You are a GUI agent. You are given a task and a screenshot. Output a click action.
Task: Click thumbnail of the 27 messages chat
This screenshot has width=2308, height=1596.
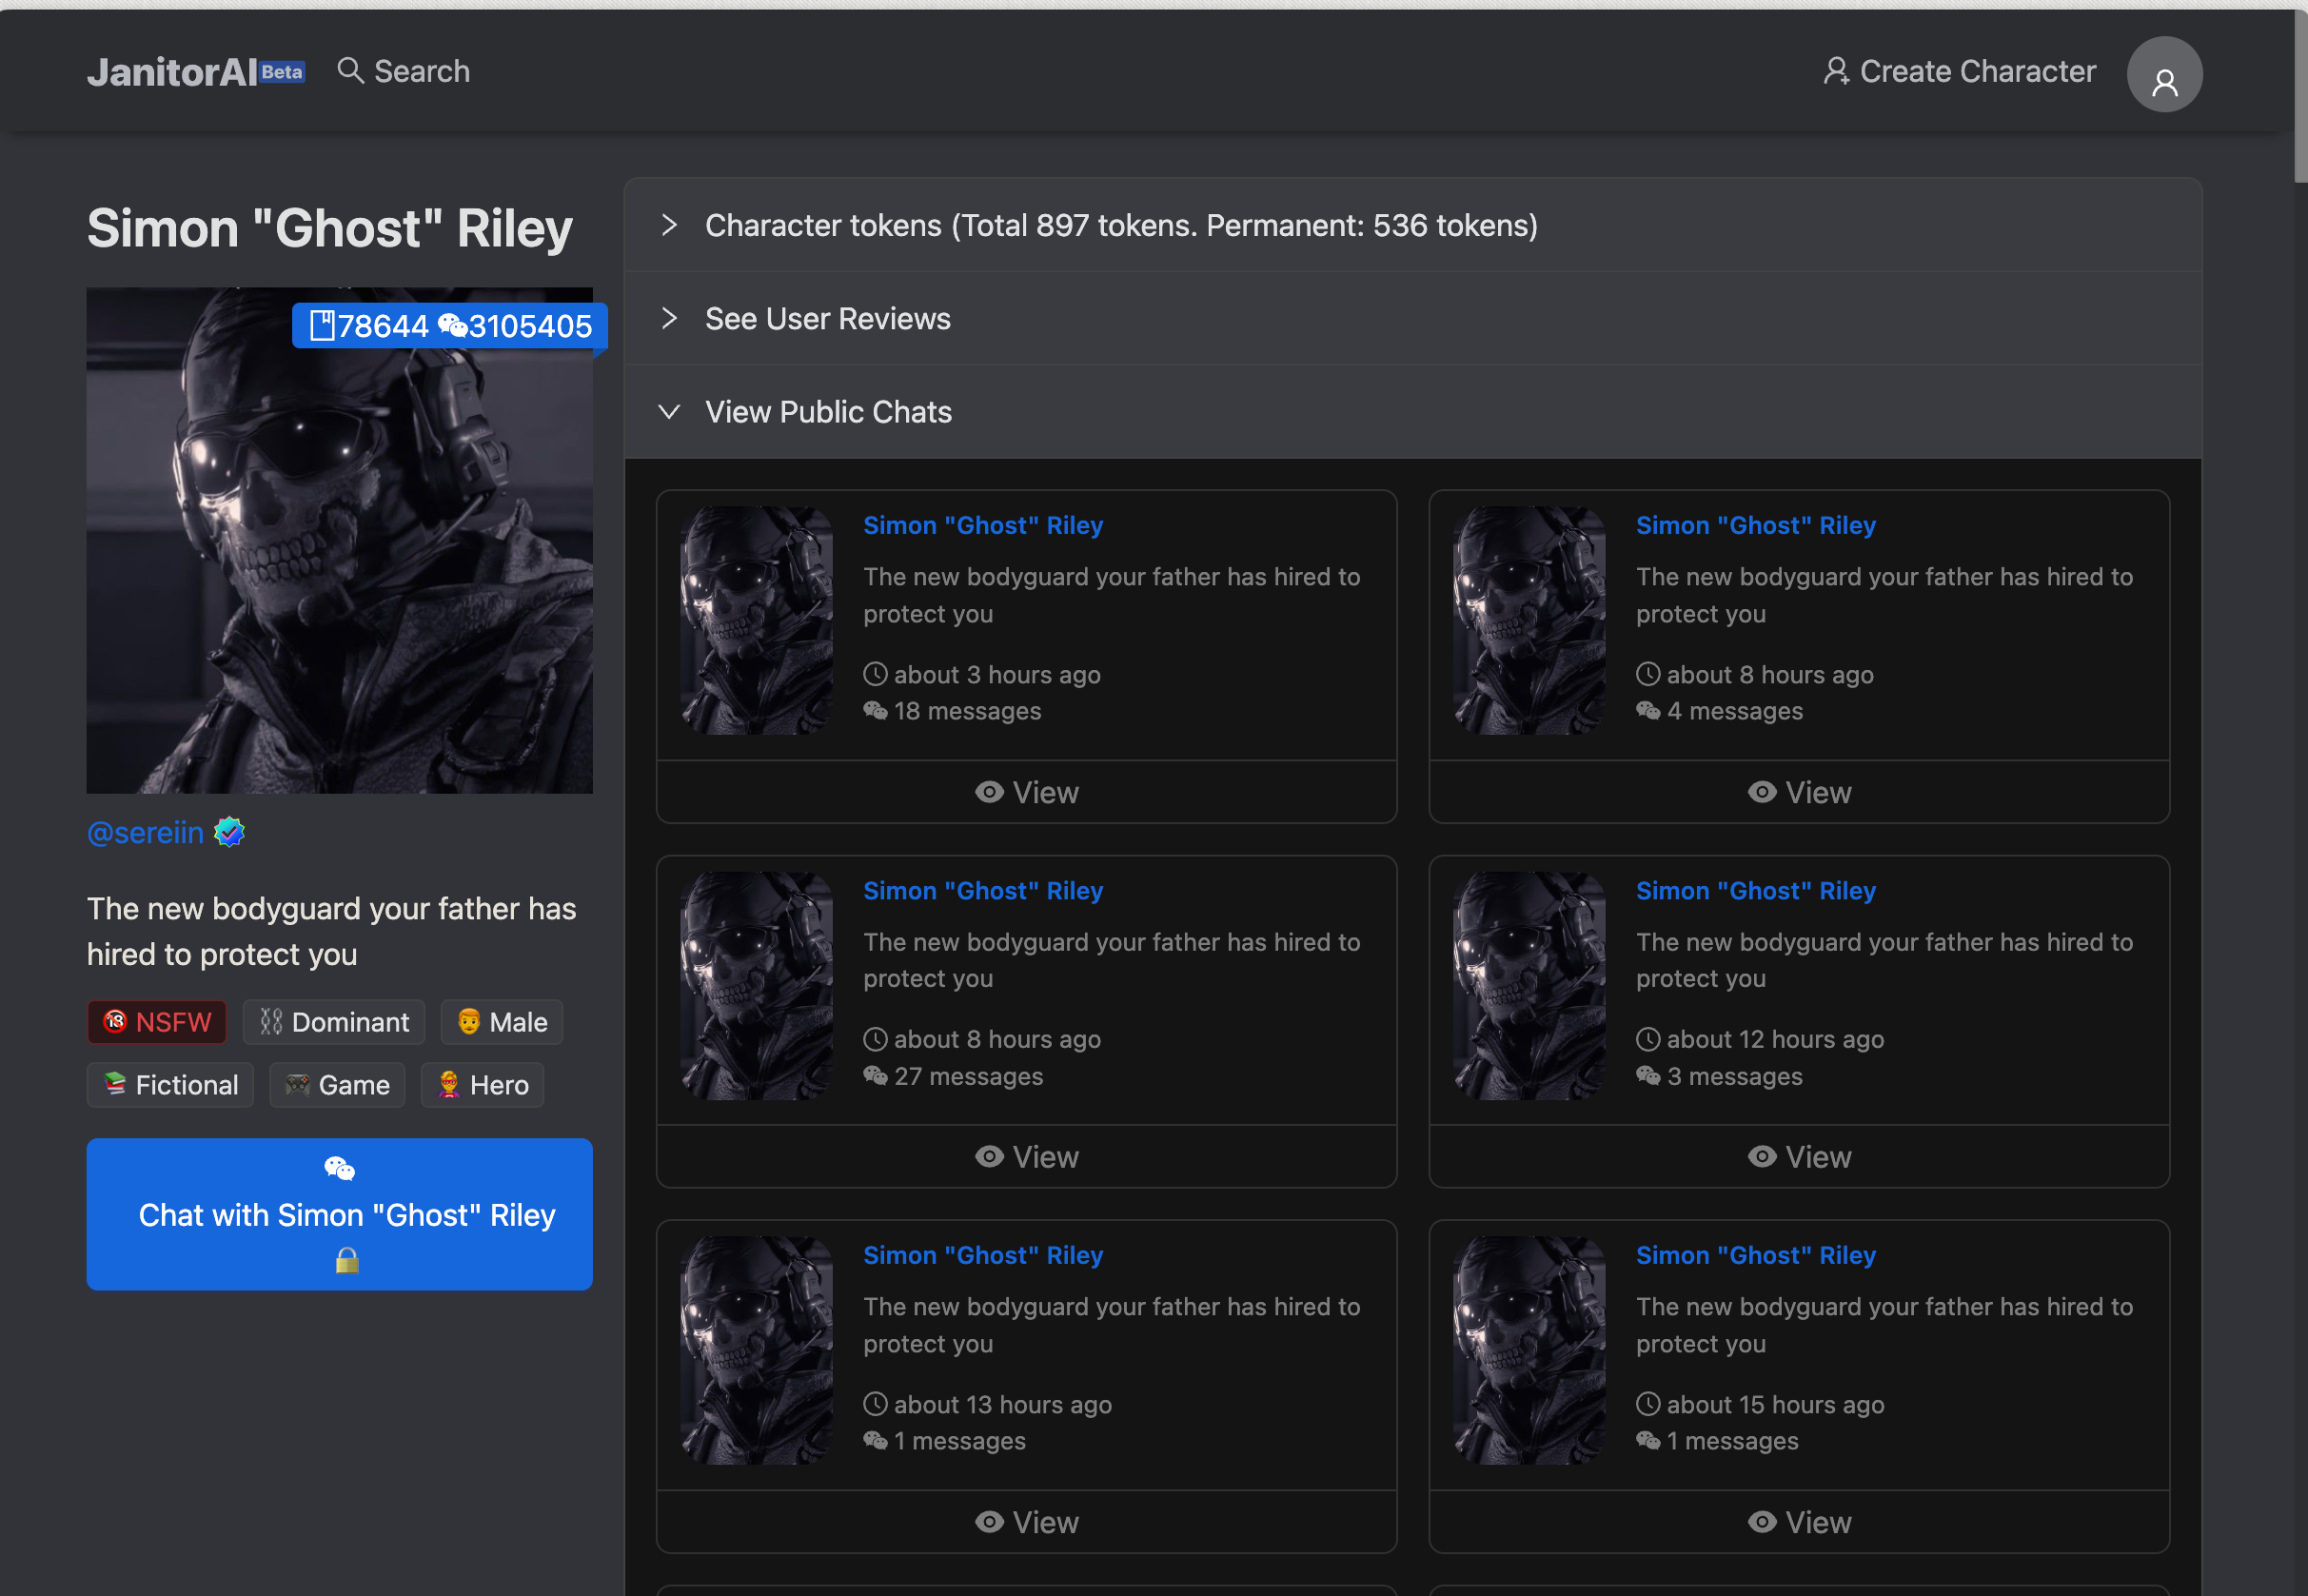click(x=756, y=986)
